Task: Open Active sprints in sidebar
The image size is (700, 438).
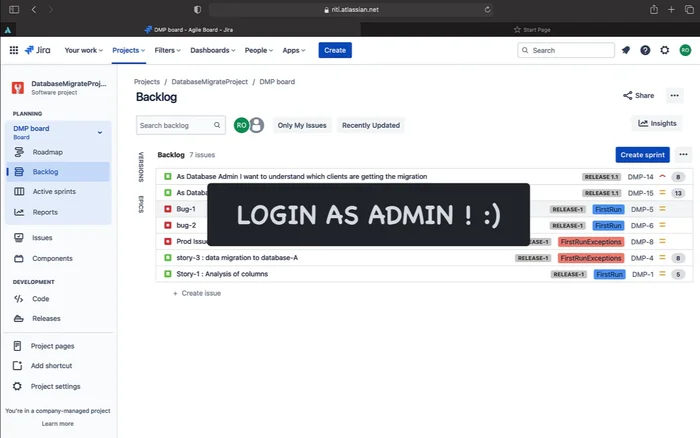Action: pyautogui.click(x=53, y=191)
